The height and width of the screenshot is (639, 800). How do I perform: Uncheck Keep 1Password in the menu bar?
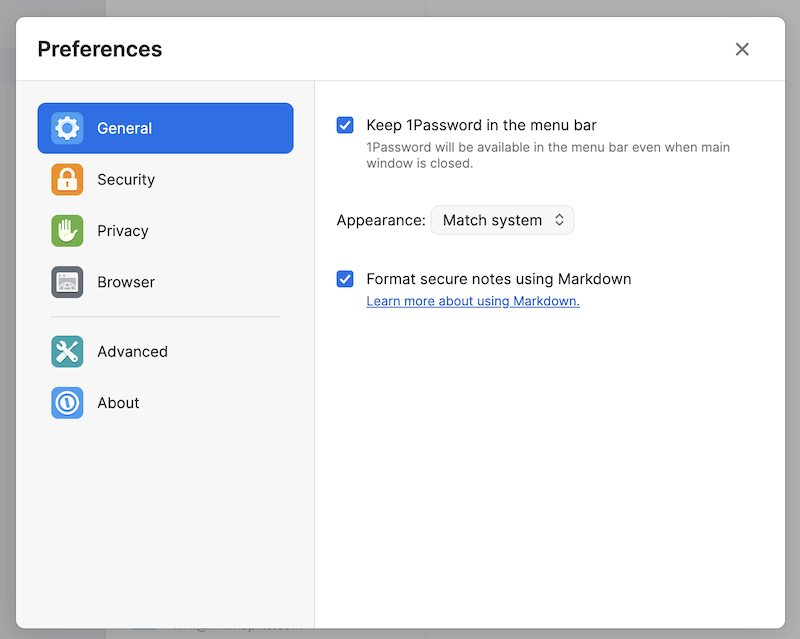(x=345, y=125)
